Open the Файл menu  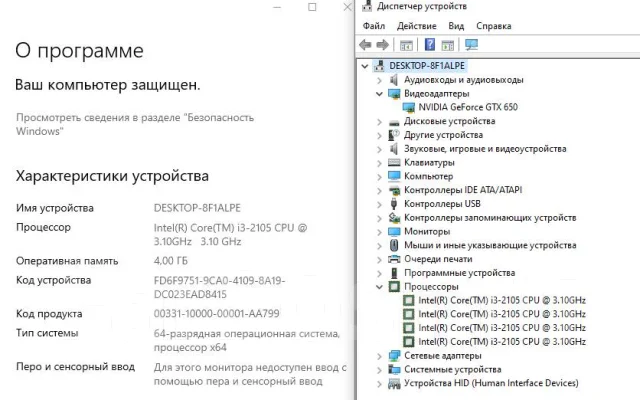coord(373,26)
